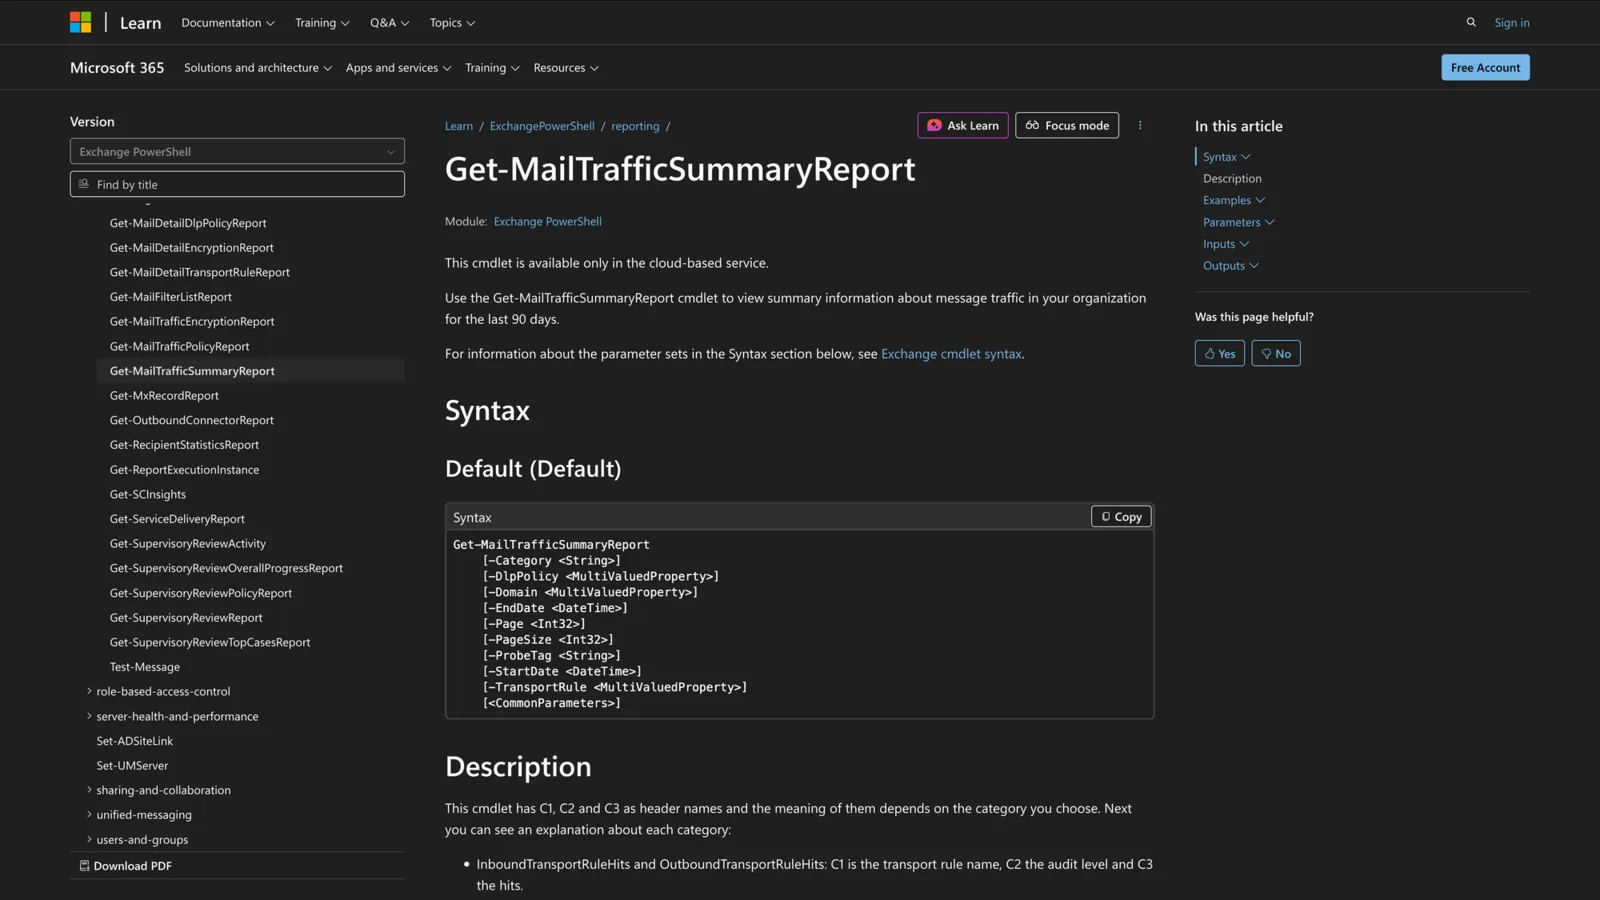Open Get-OutboundConnectorReport article
This screenshot has width=1600, height=900.
point(192,420)
